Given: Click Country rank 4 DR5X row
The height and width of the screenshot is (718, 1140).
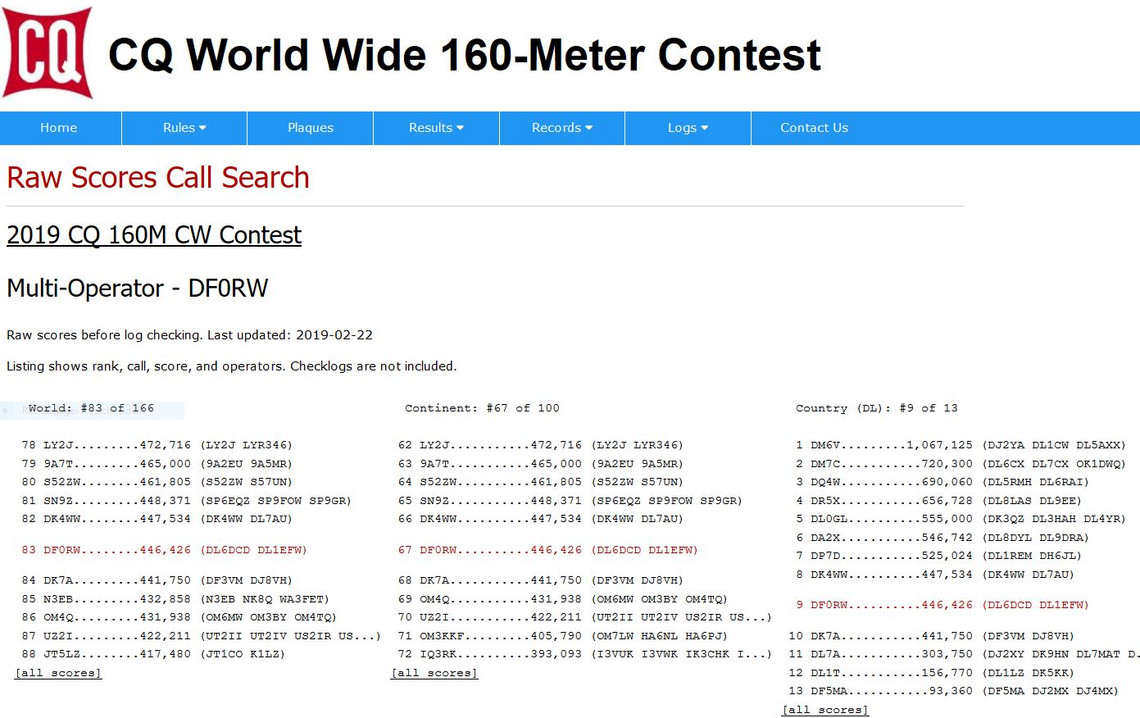Looking at the screenshot, I should coord(939,501).
